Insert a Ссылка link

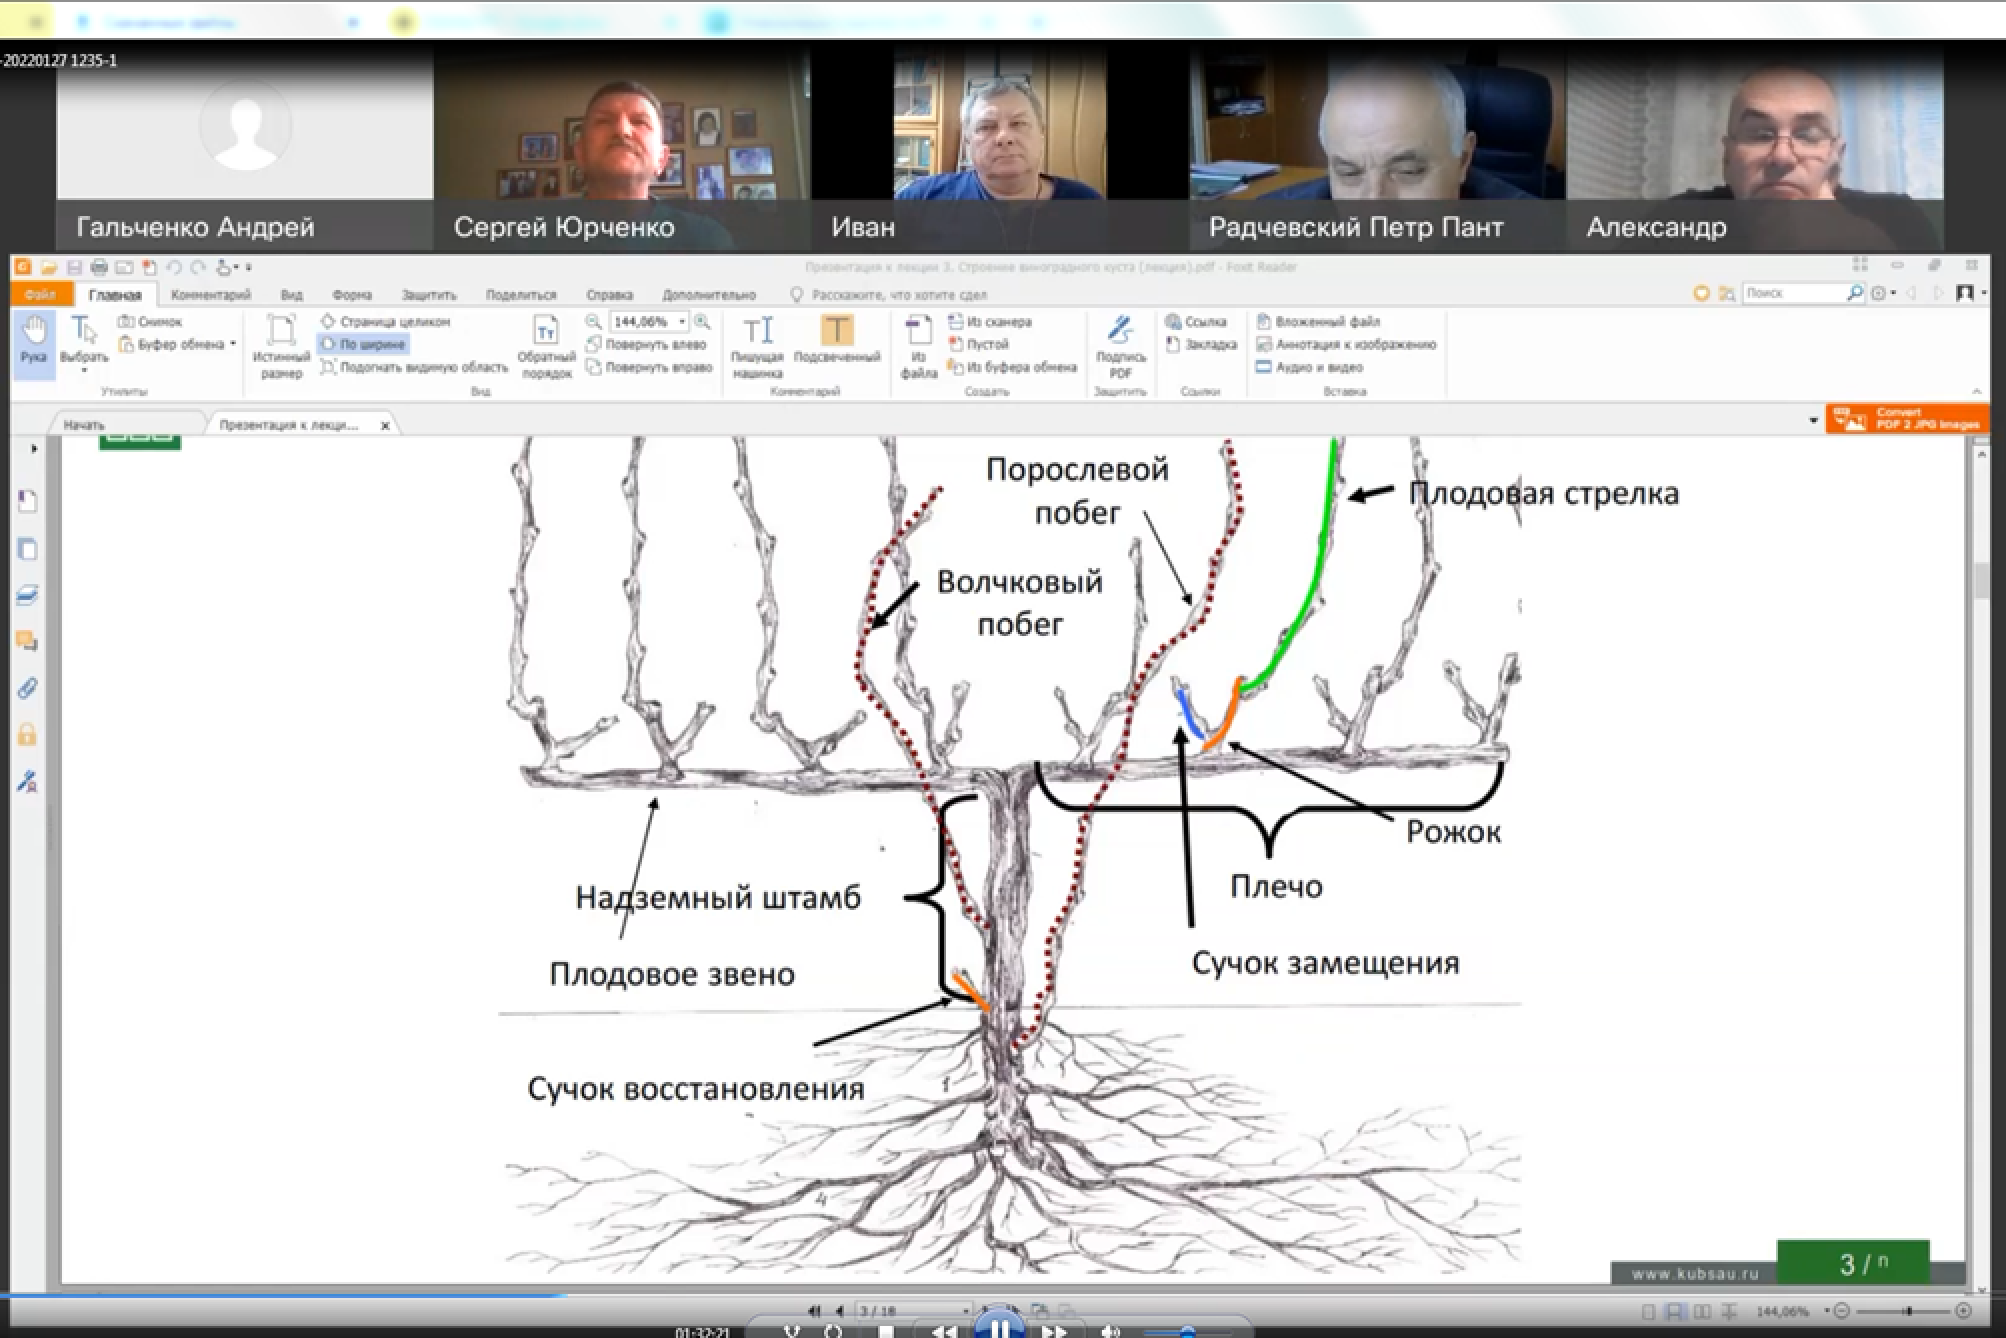pyautogui.click(x=1195, y=322)
